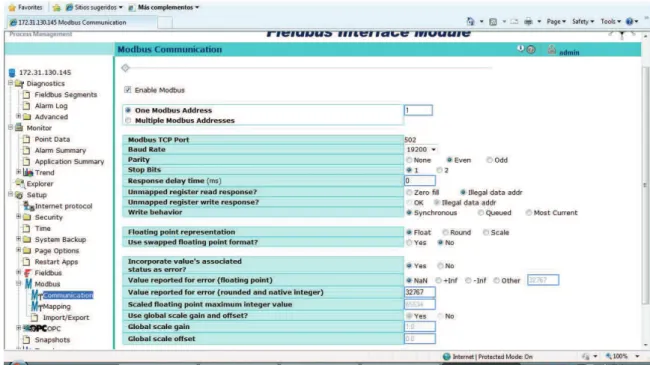Click the admin user lock icon
Screen dimensions: 650x365
pyautogui.click(x=551, y=50)
